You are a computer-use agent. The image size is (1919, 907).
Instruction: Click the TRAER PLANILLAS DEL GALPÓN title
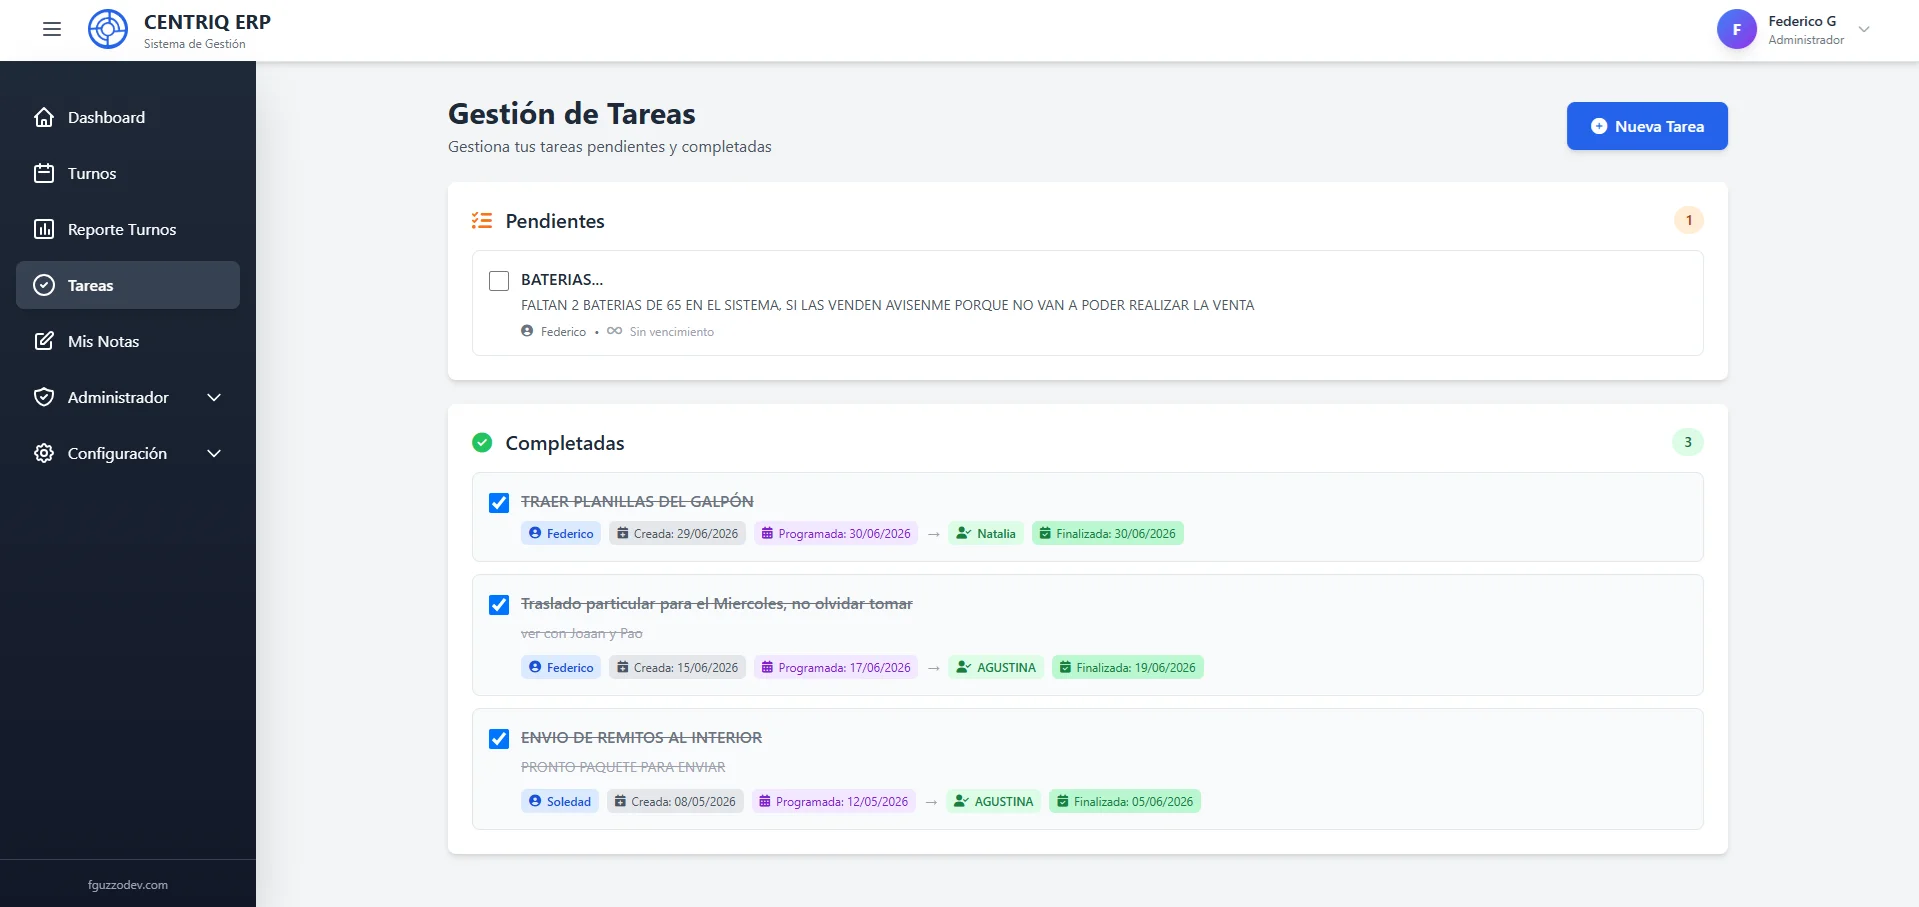pos(637,501)
